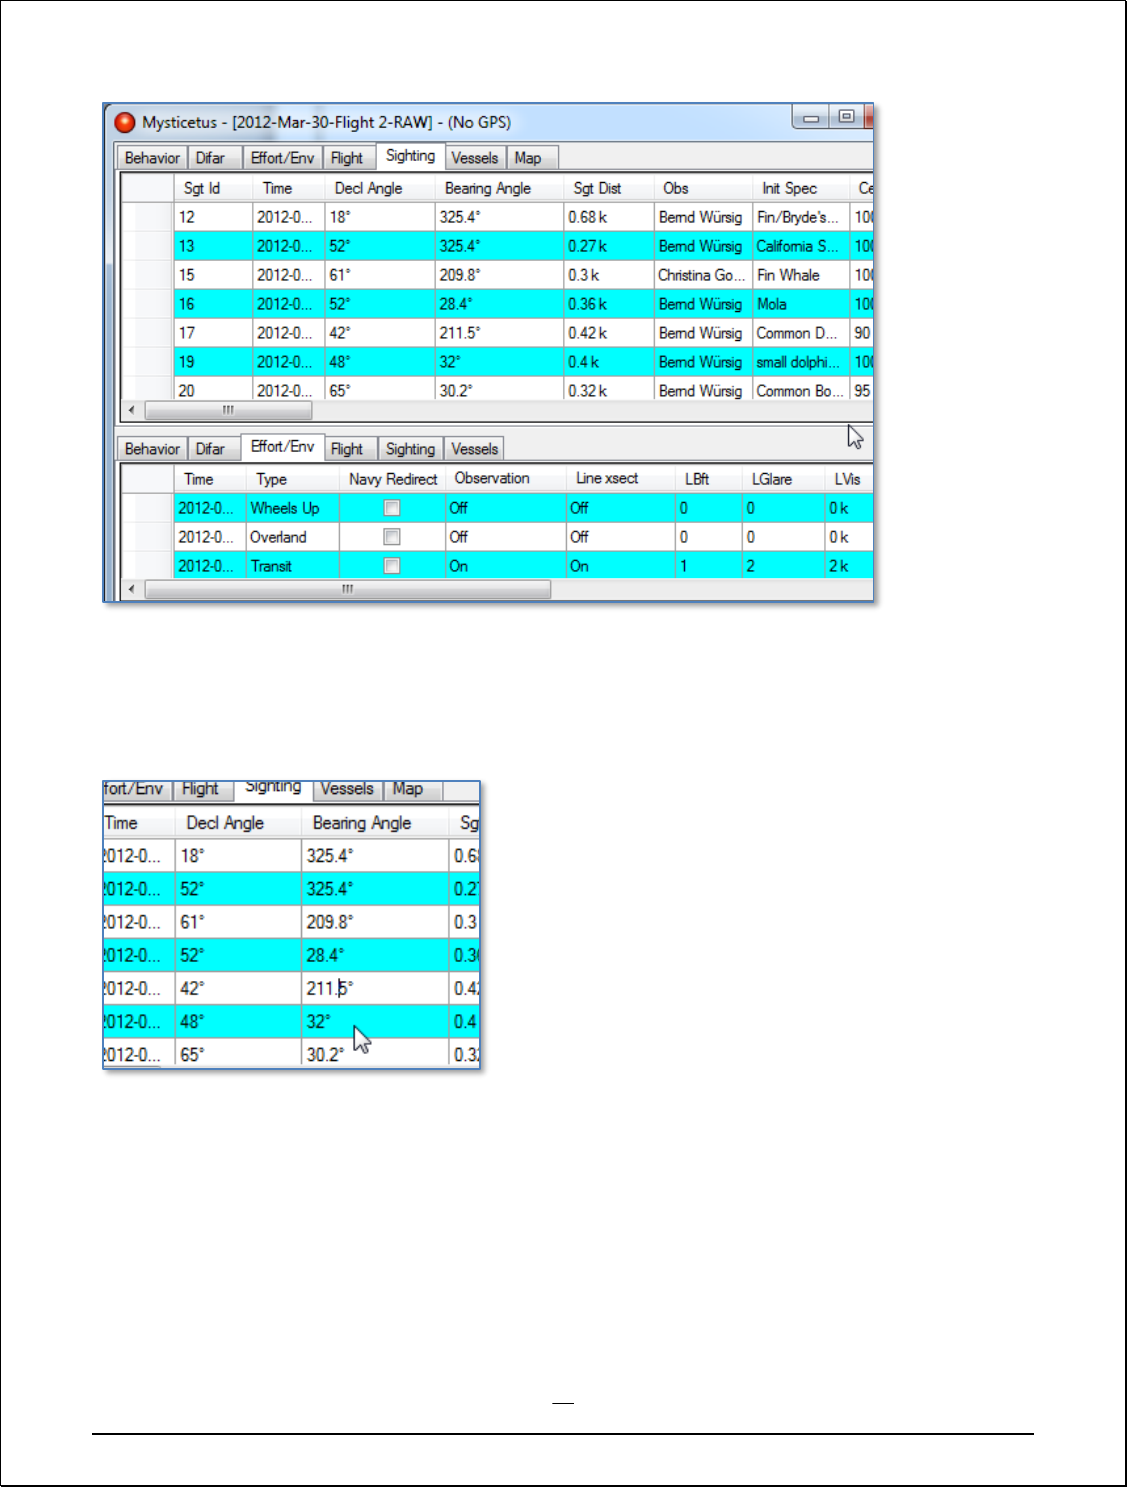Click effort table horizontal scrollbar thumb
The image size is (1127, 1487).
click(x=347, y=589)
